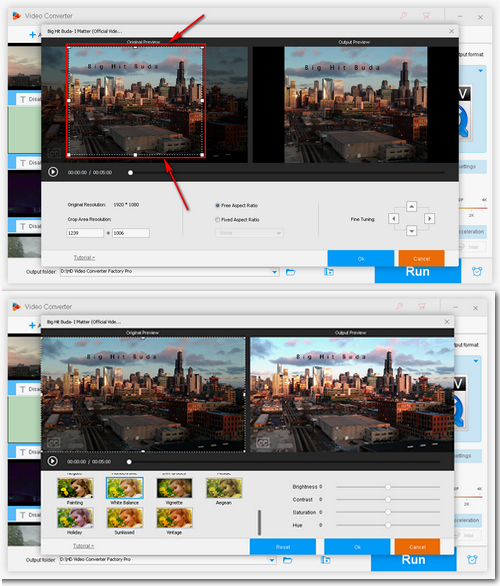Viewport: 500px width, 586px height.
Task: Confirm effects with Ok button
Action: (x=357, y=546)
